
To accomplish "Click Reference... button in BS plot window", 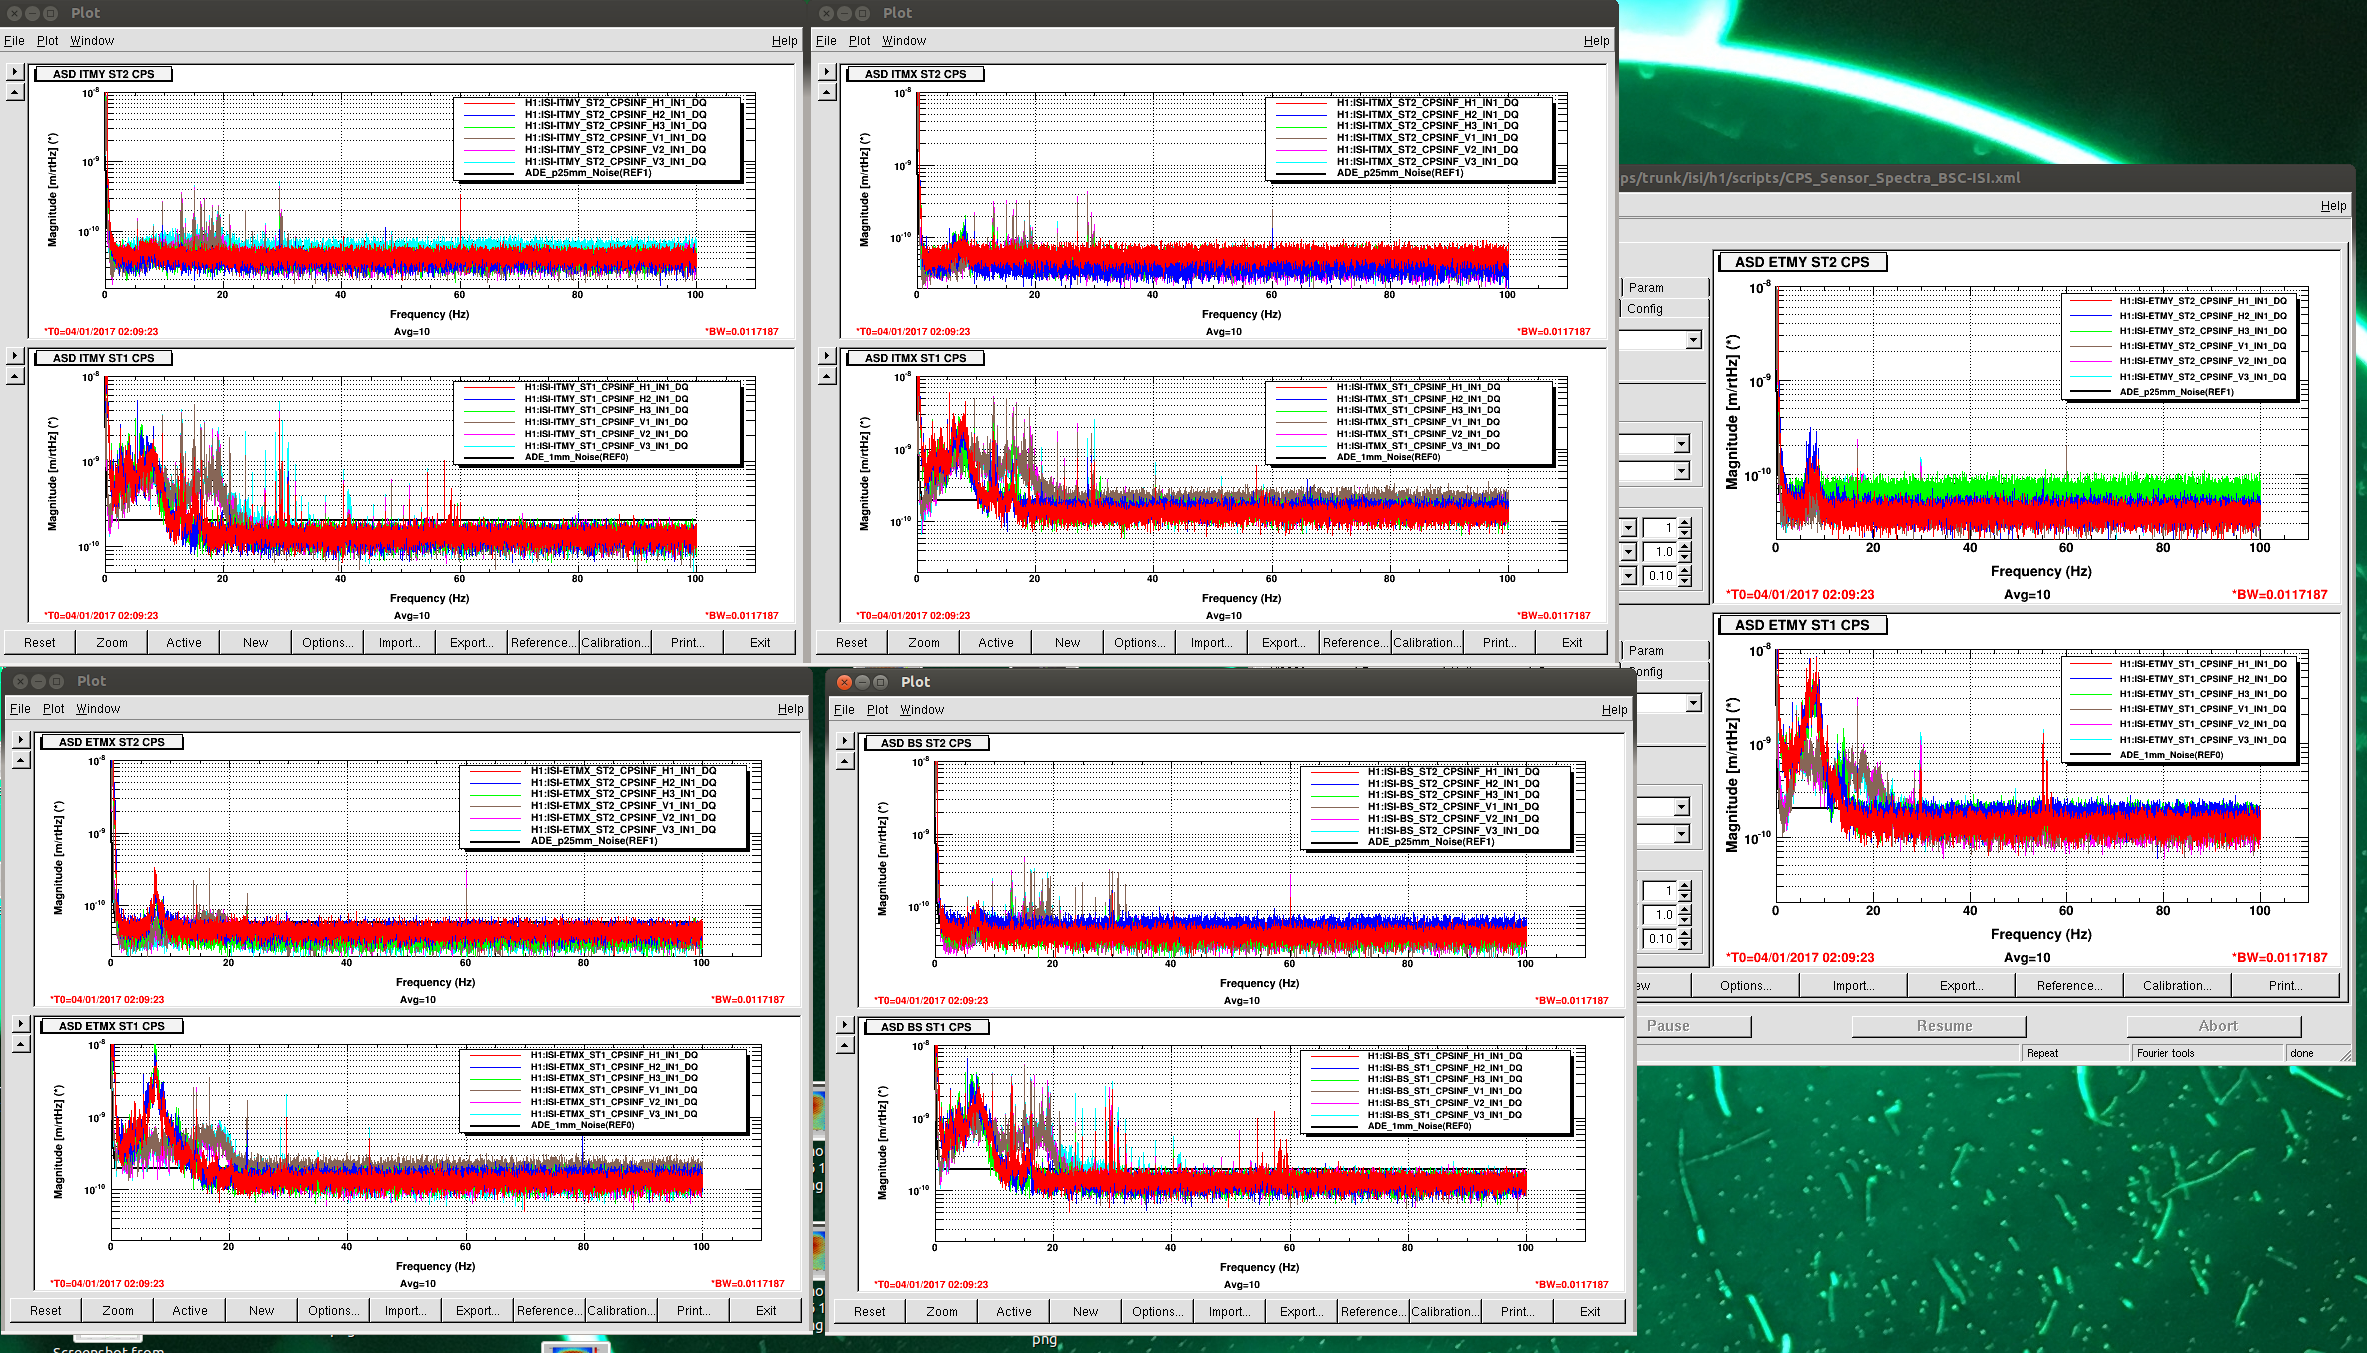I will 1374,1312.
